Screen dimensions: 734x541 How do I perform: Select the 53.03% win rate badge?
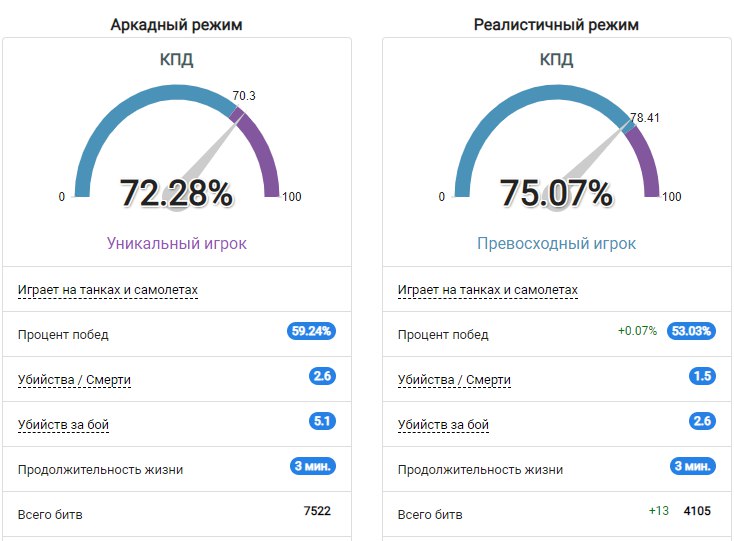coord(691,331)
